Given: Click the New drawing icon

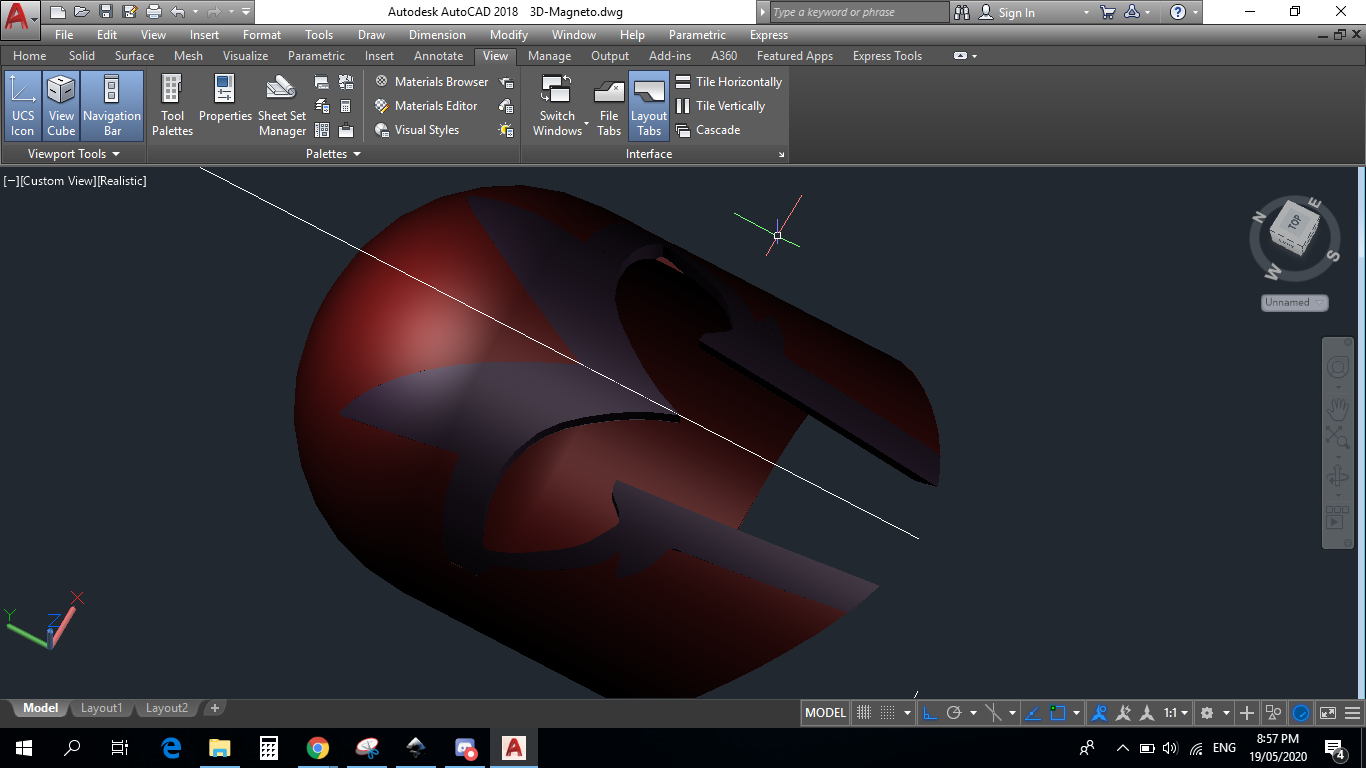Looking at the screenshot, I should click(x=57, y=12).
